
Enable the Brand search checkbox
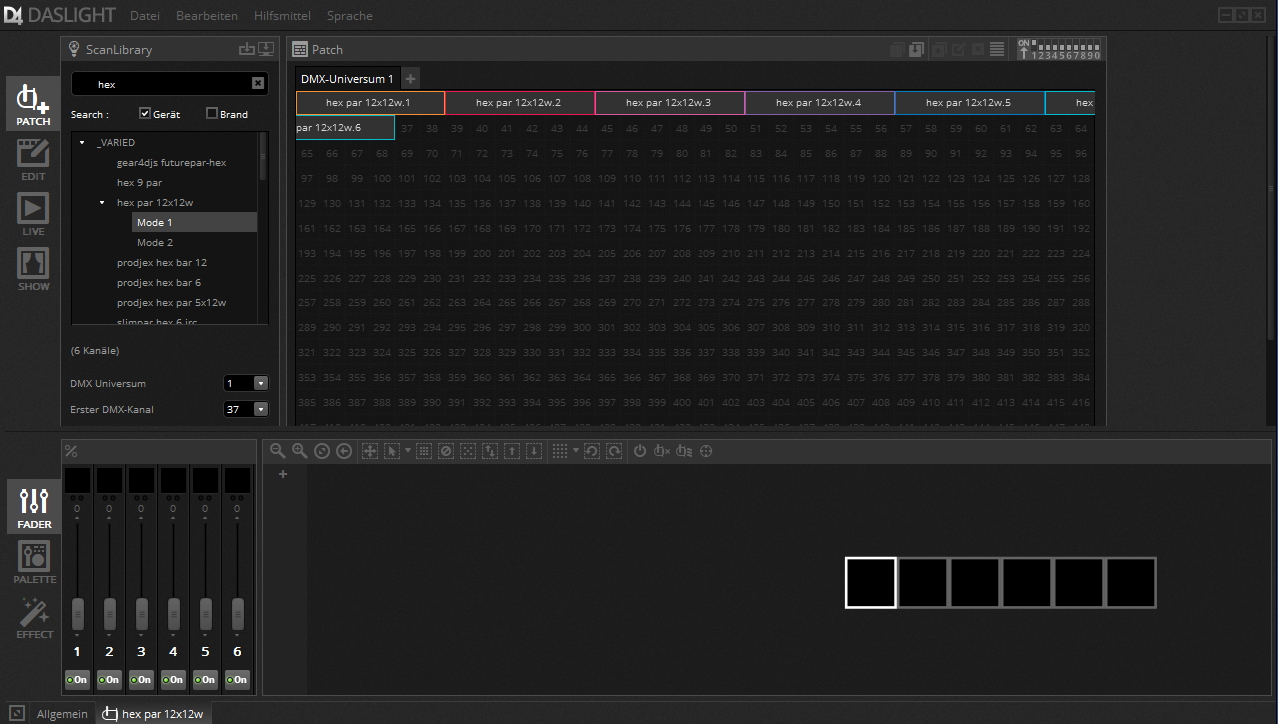(212, 113)
